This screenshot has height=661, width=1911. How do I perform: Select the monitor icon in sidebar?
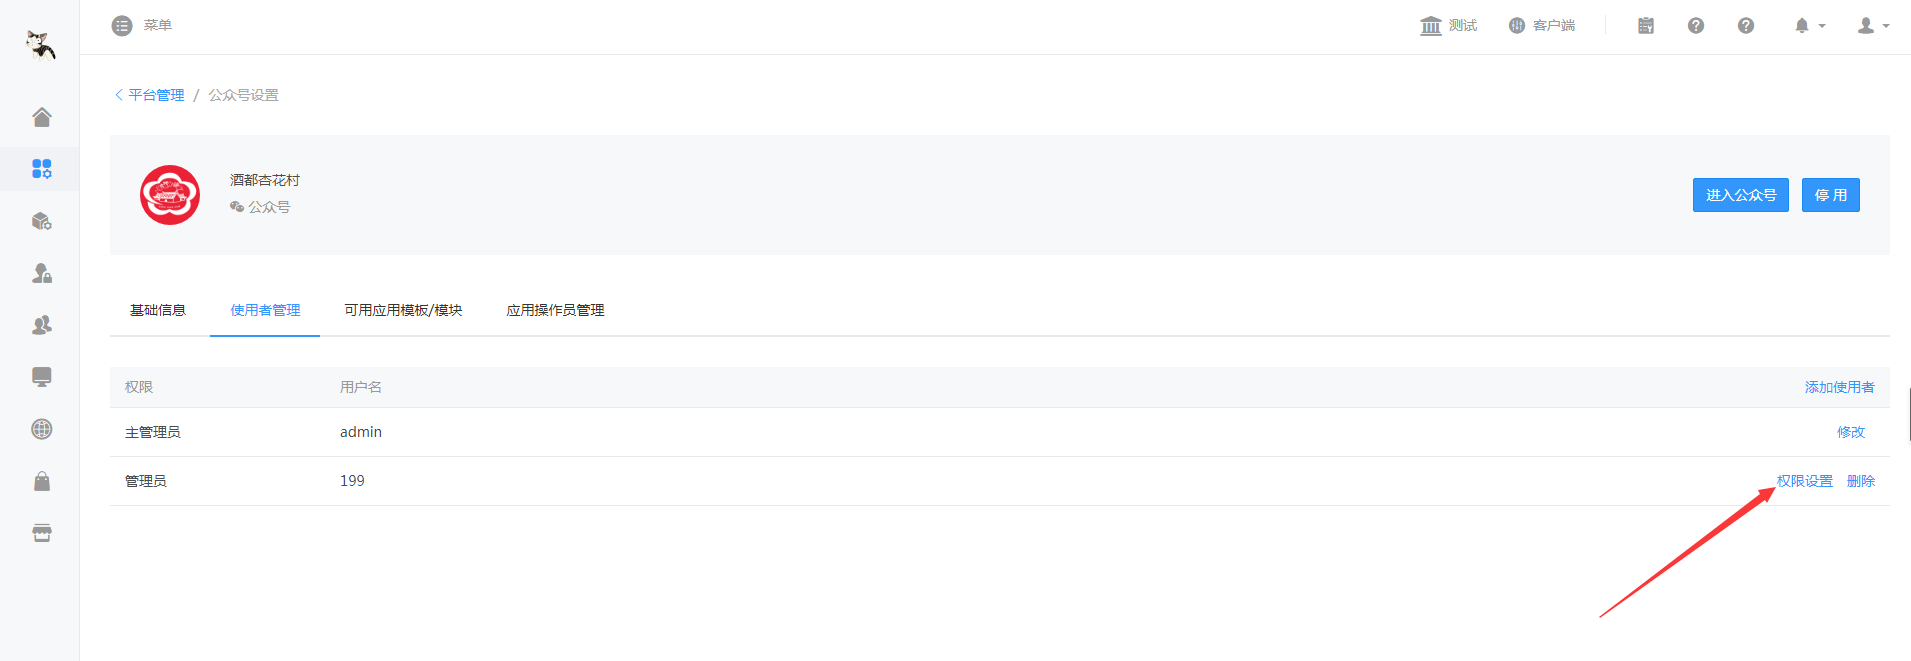click(x=41, y=377)
